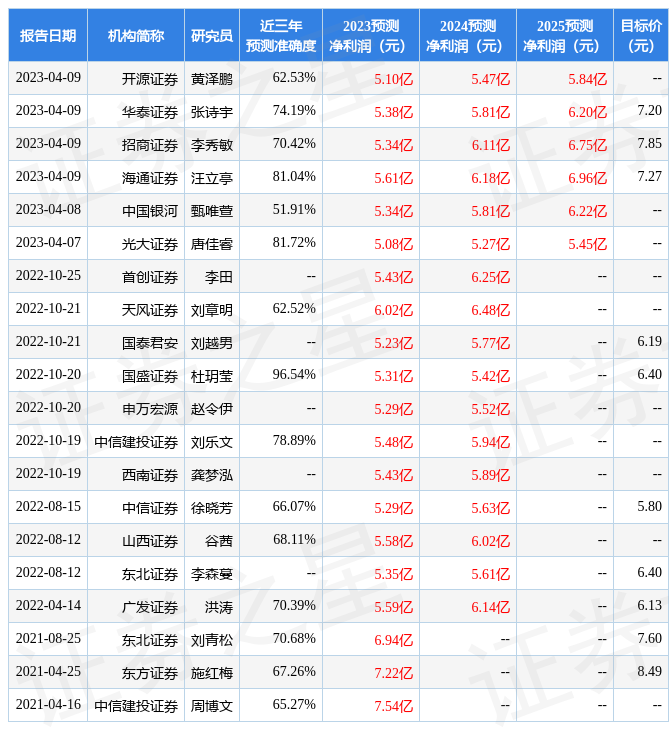Click analyst name 徐晓芳

pos(212,508)
